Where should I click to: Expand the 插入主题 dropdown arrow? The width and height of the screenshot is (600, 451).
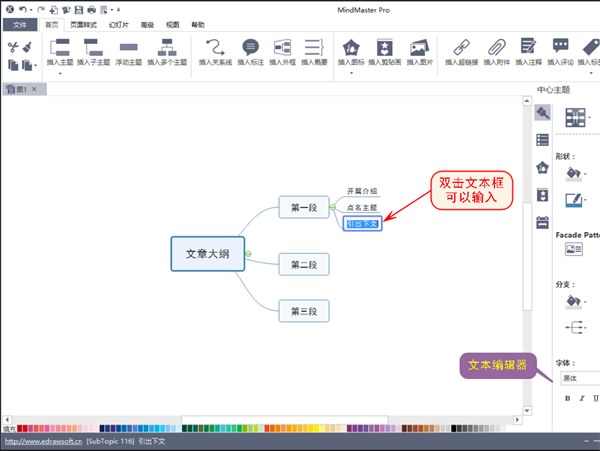coord(60,73)
